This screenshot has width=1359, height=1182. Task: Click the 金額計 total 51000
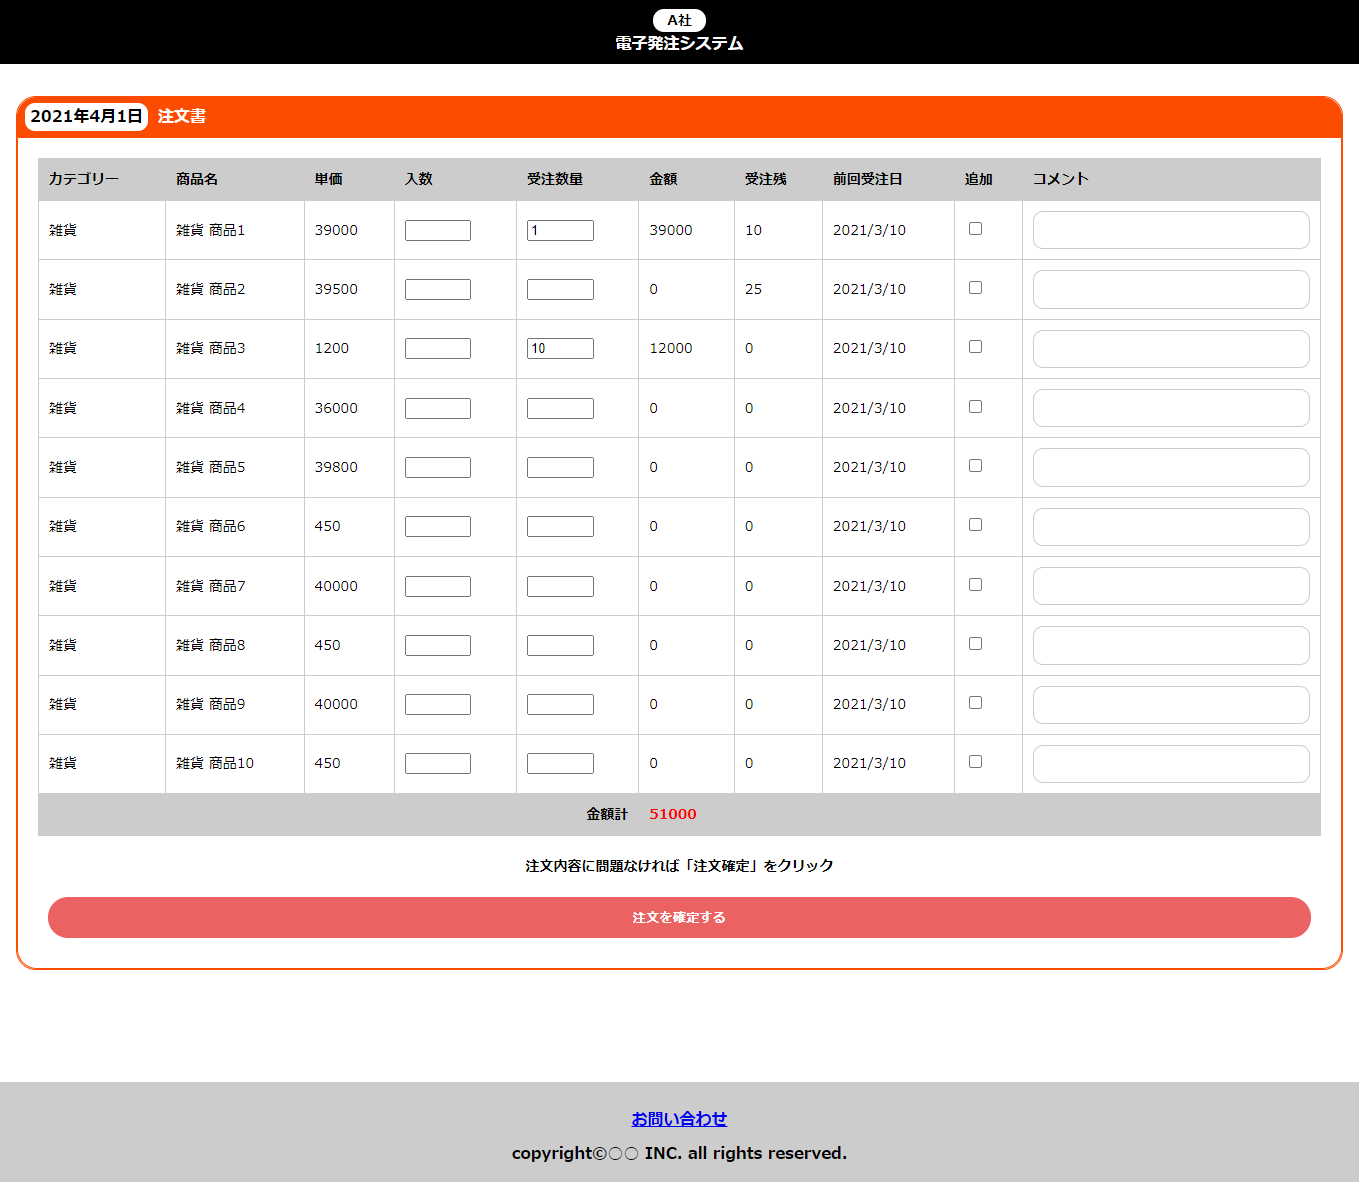pos(673,814)
